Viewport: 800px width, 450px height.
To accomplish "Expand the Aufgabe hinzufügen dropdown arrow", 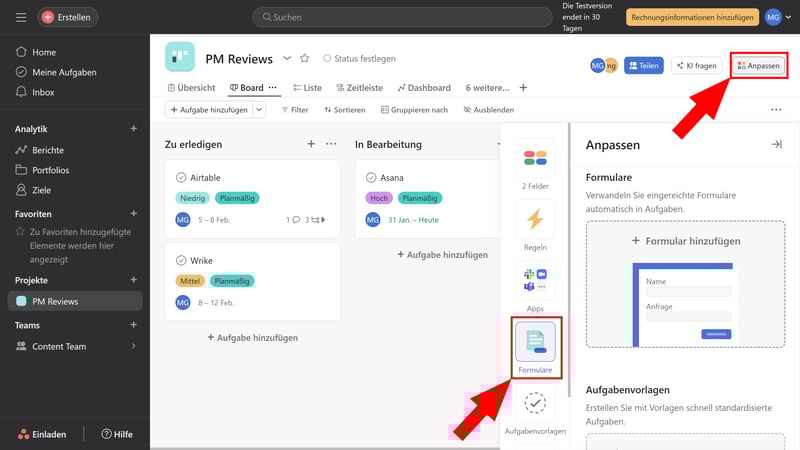I will click(260, 110).
